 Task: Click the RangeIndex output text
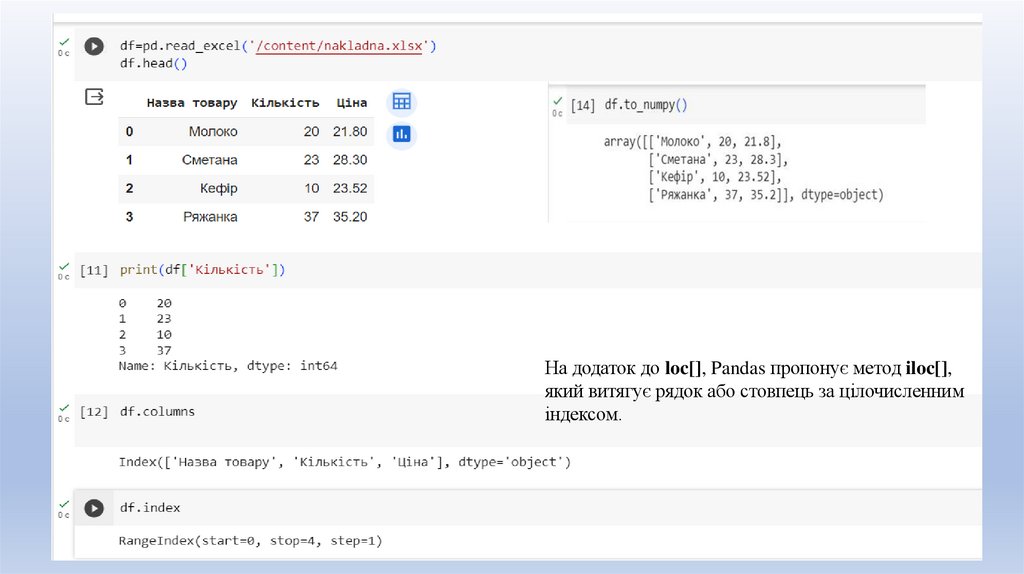250,541
